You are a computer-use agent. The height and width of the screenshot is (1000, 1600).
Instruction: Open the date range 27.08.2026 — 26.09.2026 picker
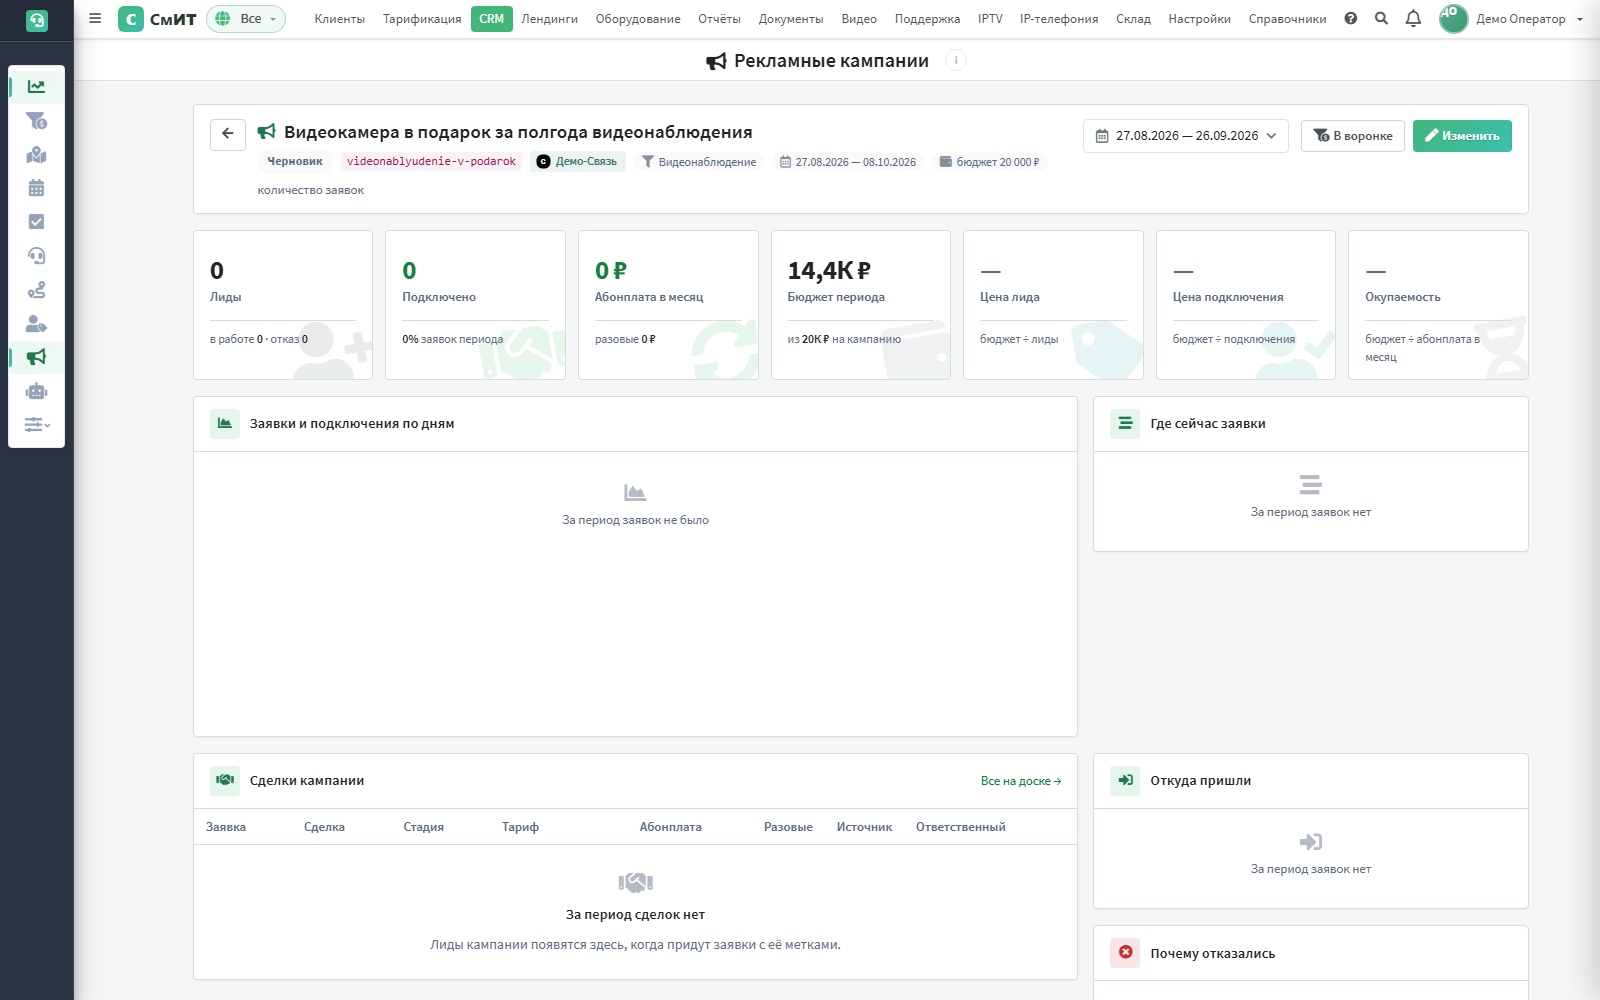1185,135
